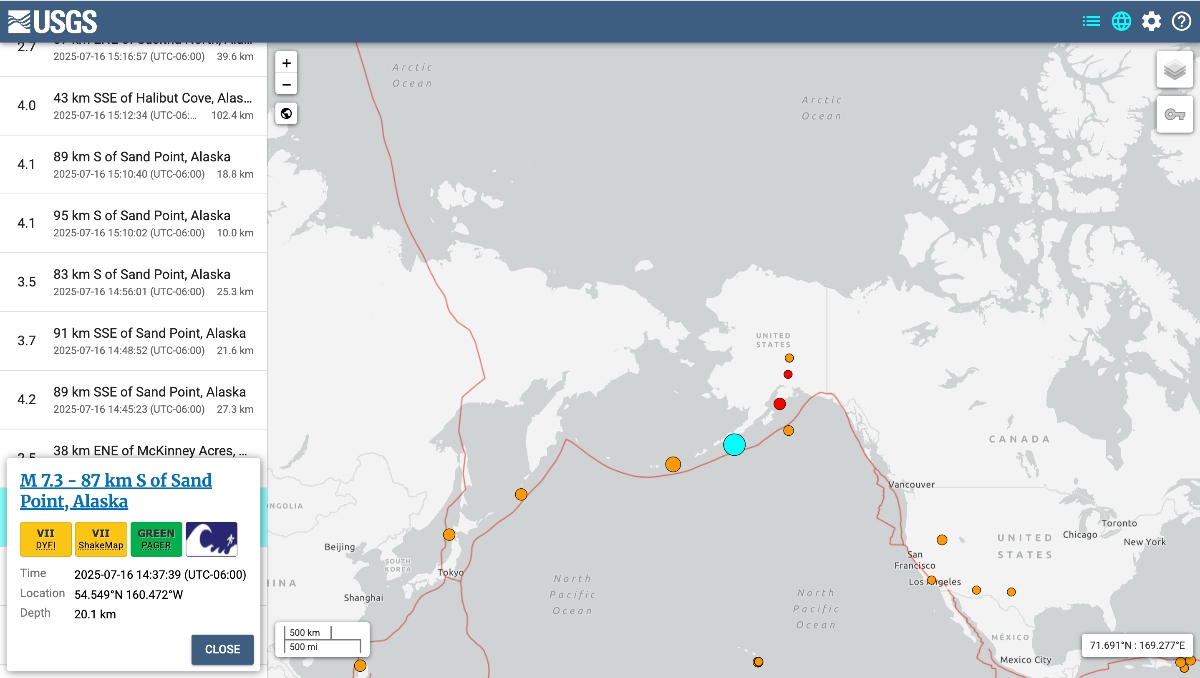
Task: Select 43 km SSE of Halibut Cove earthquake
Action: tap(133, 106)
